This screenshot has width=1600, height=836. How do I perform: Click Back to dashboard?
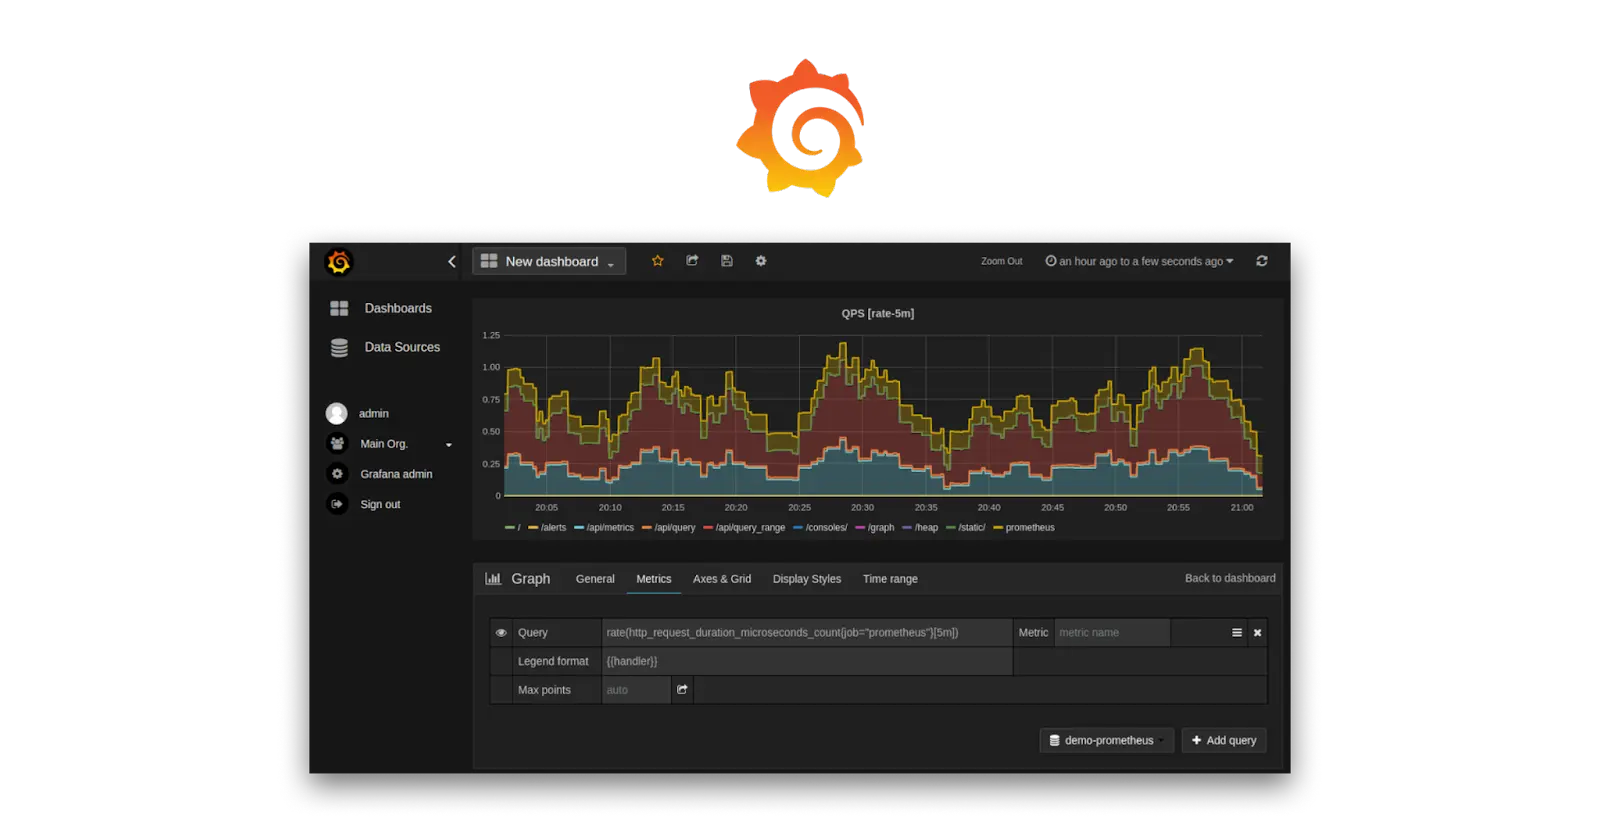(x=1230, y=579)
